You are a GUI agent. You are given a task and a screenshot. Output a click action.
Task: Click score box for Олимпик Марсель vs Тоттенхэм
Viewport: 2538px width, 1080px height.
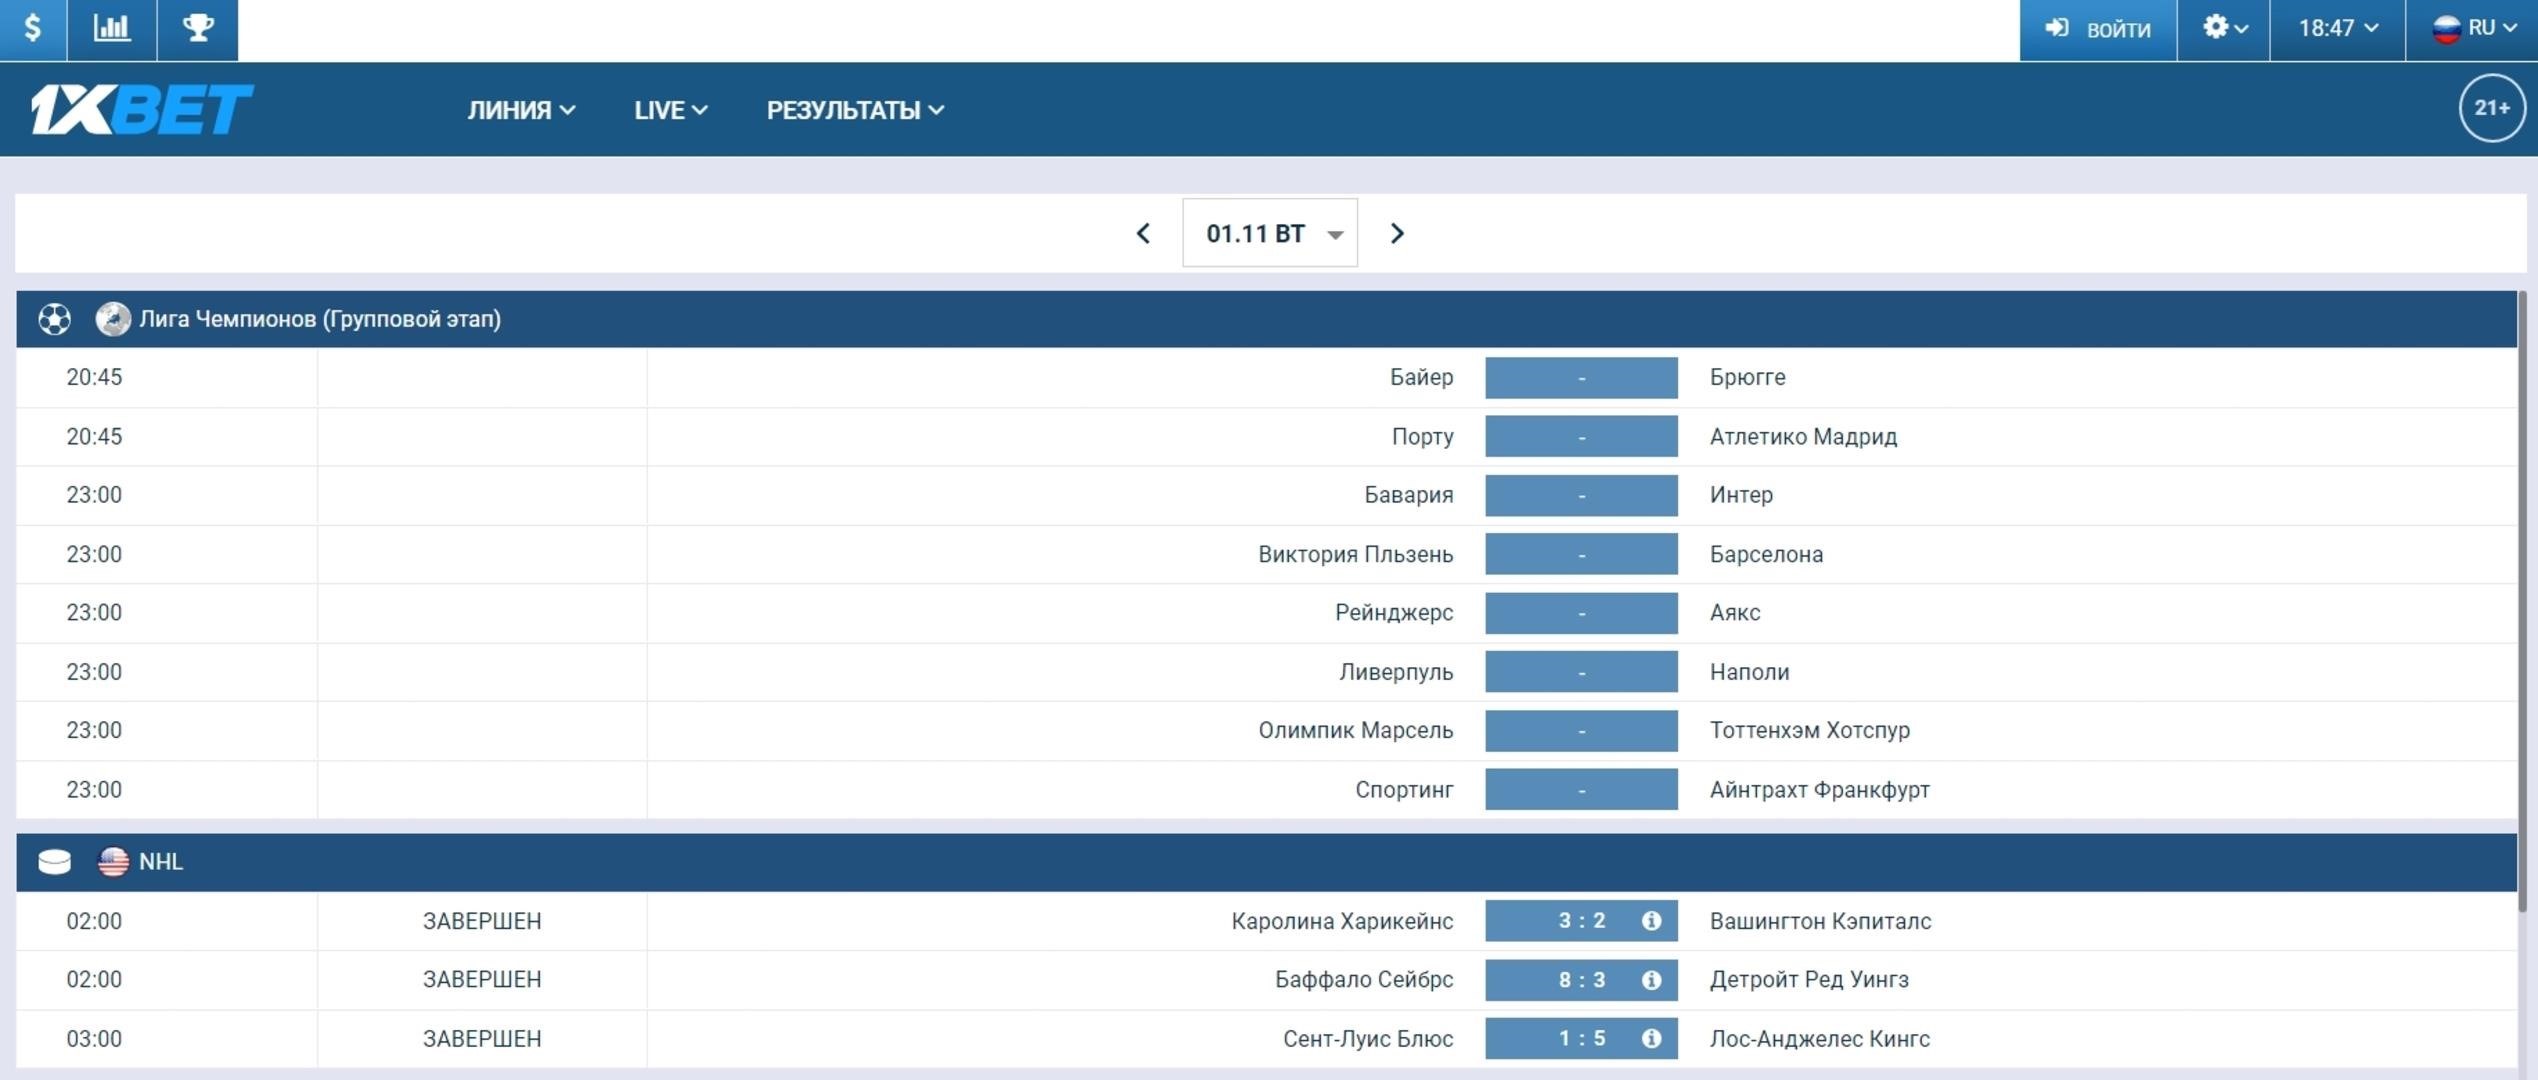click(1581, 731)
